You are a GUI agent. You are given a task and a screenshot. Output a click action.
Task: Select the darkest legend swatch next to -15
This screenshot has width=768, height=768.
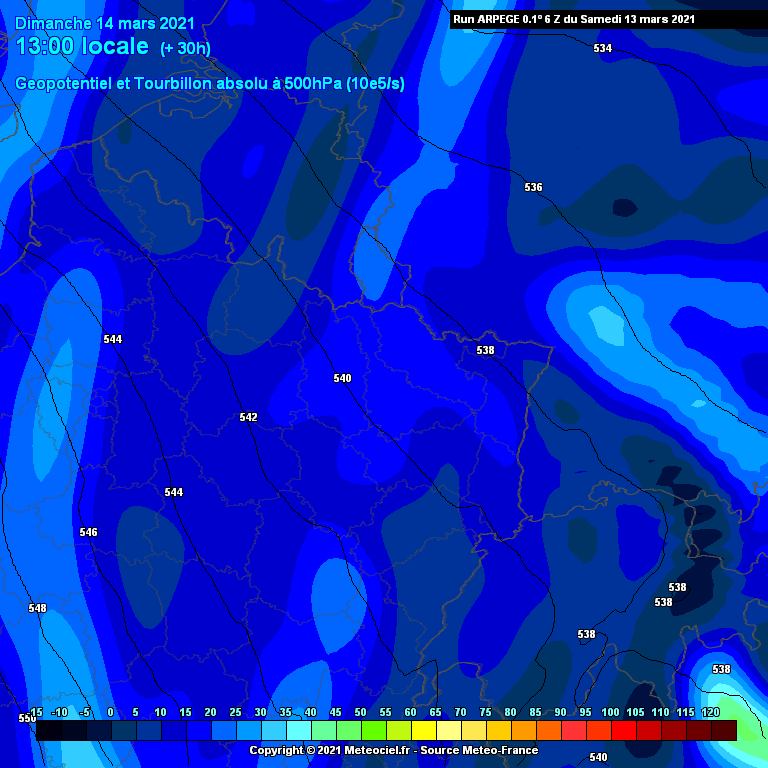tap(48, 731)
